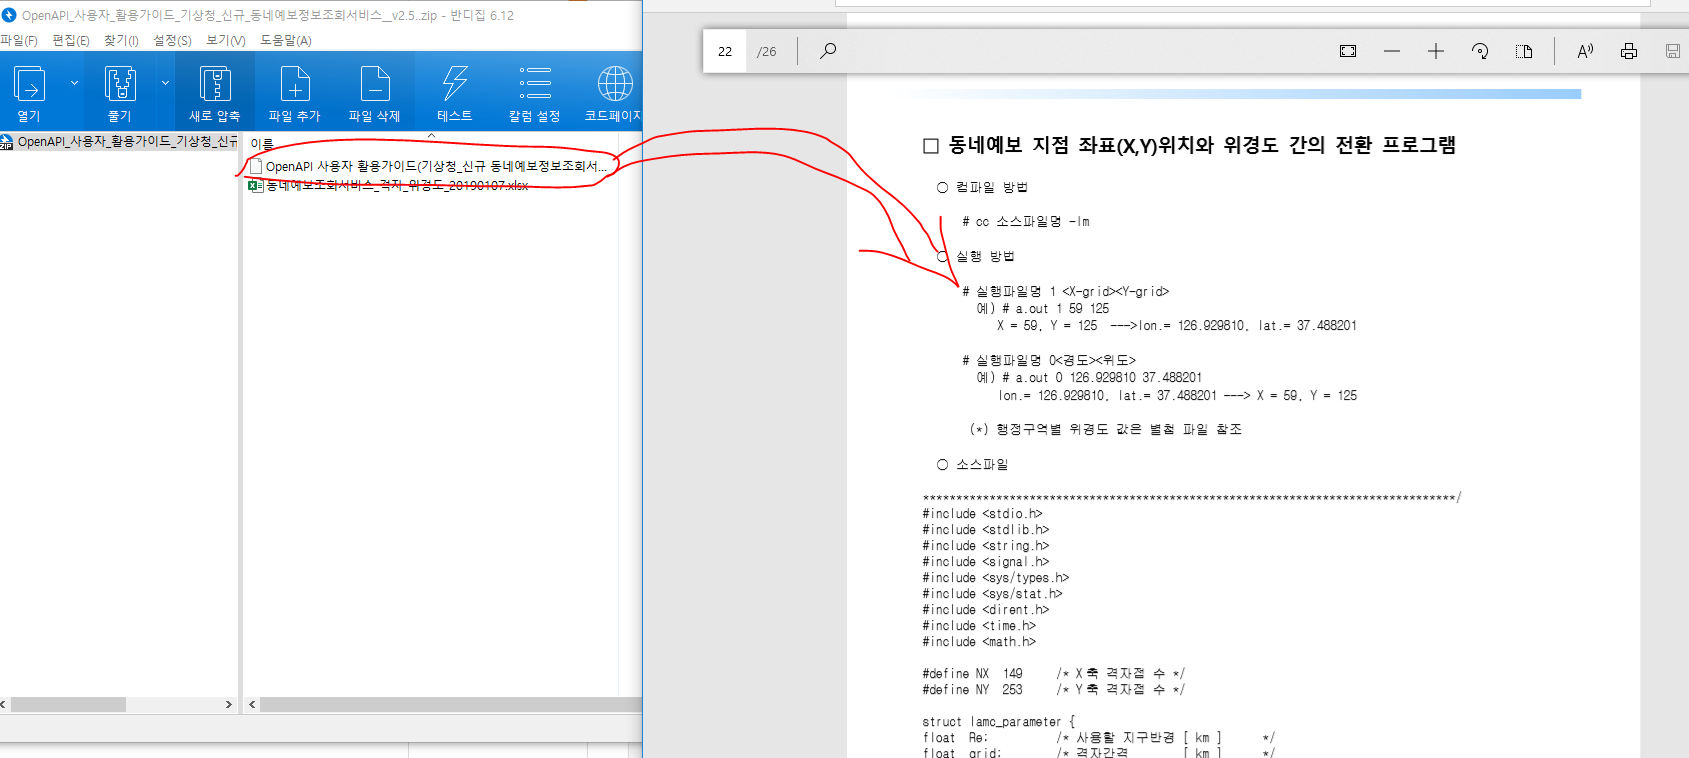Viewport: 1689px width, 758px height.
Task: Open the 도움말(A) menu
Action: click(286, 41)
